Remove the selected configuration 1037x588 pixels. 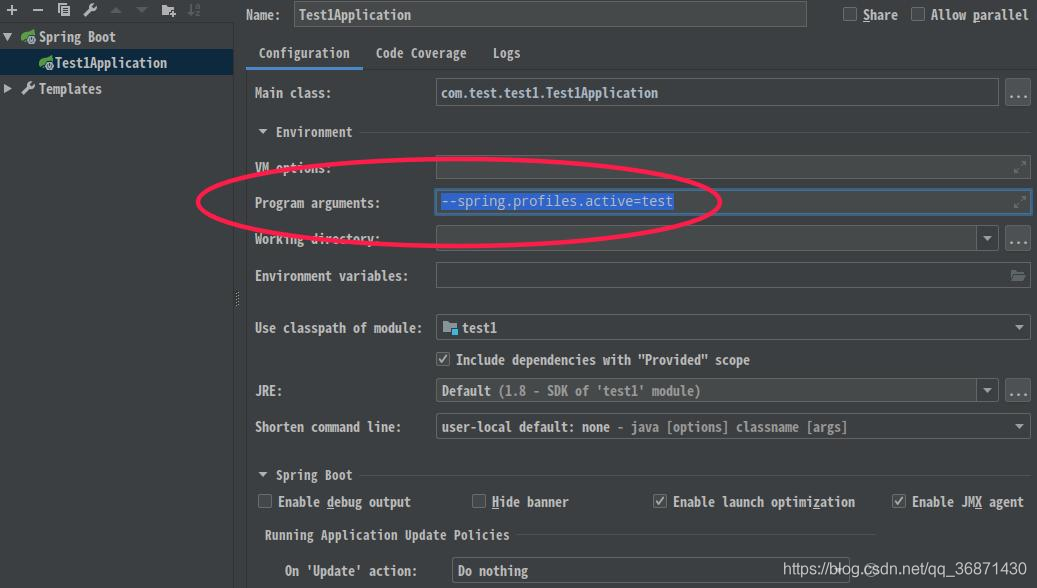coord(38,10)
